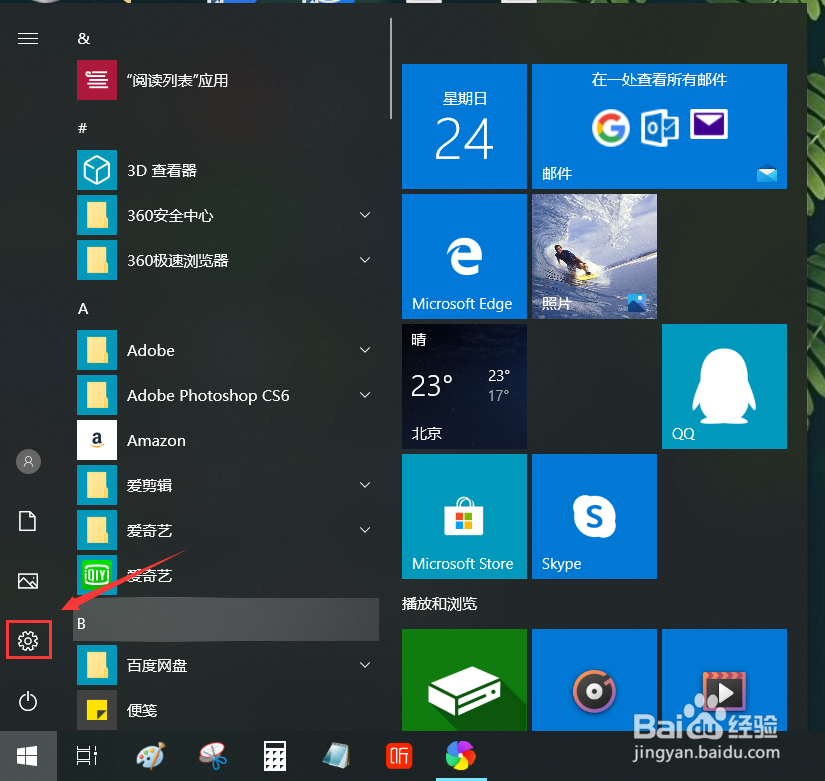
Task: Open Settings from the left sidebar
Action: pos(28,640)
